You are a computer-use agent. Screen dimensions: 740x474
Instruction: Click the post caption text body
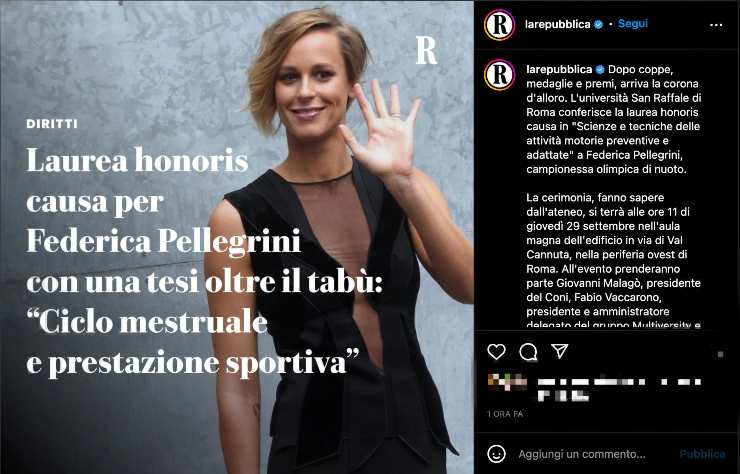614,197
